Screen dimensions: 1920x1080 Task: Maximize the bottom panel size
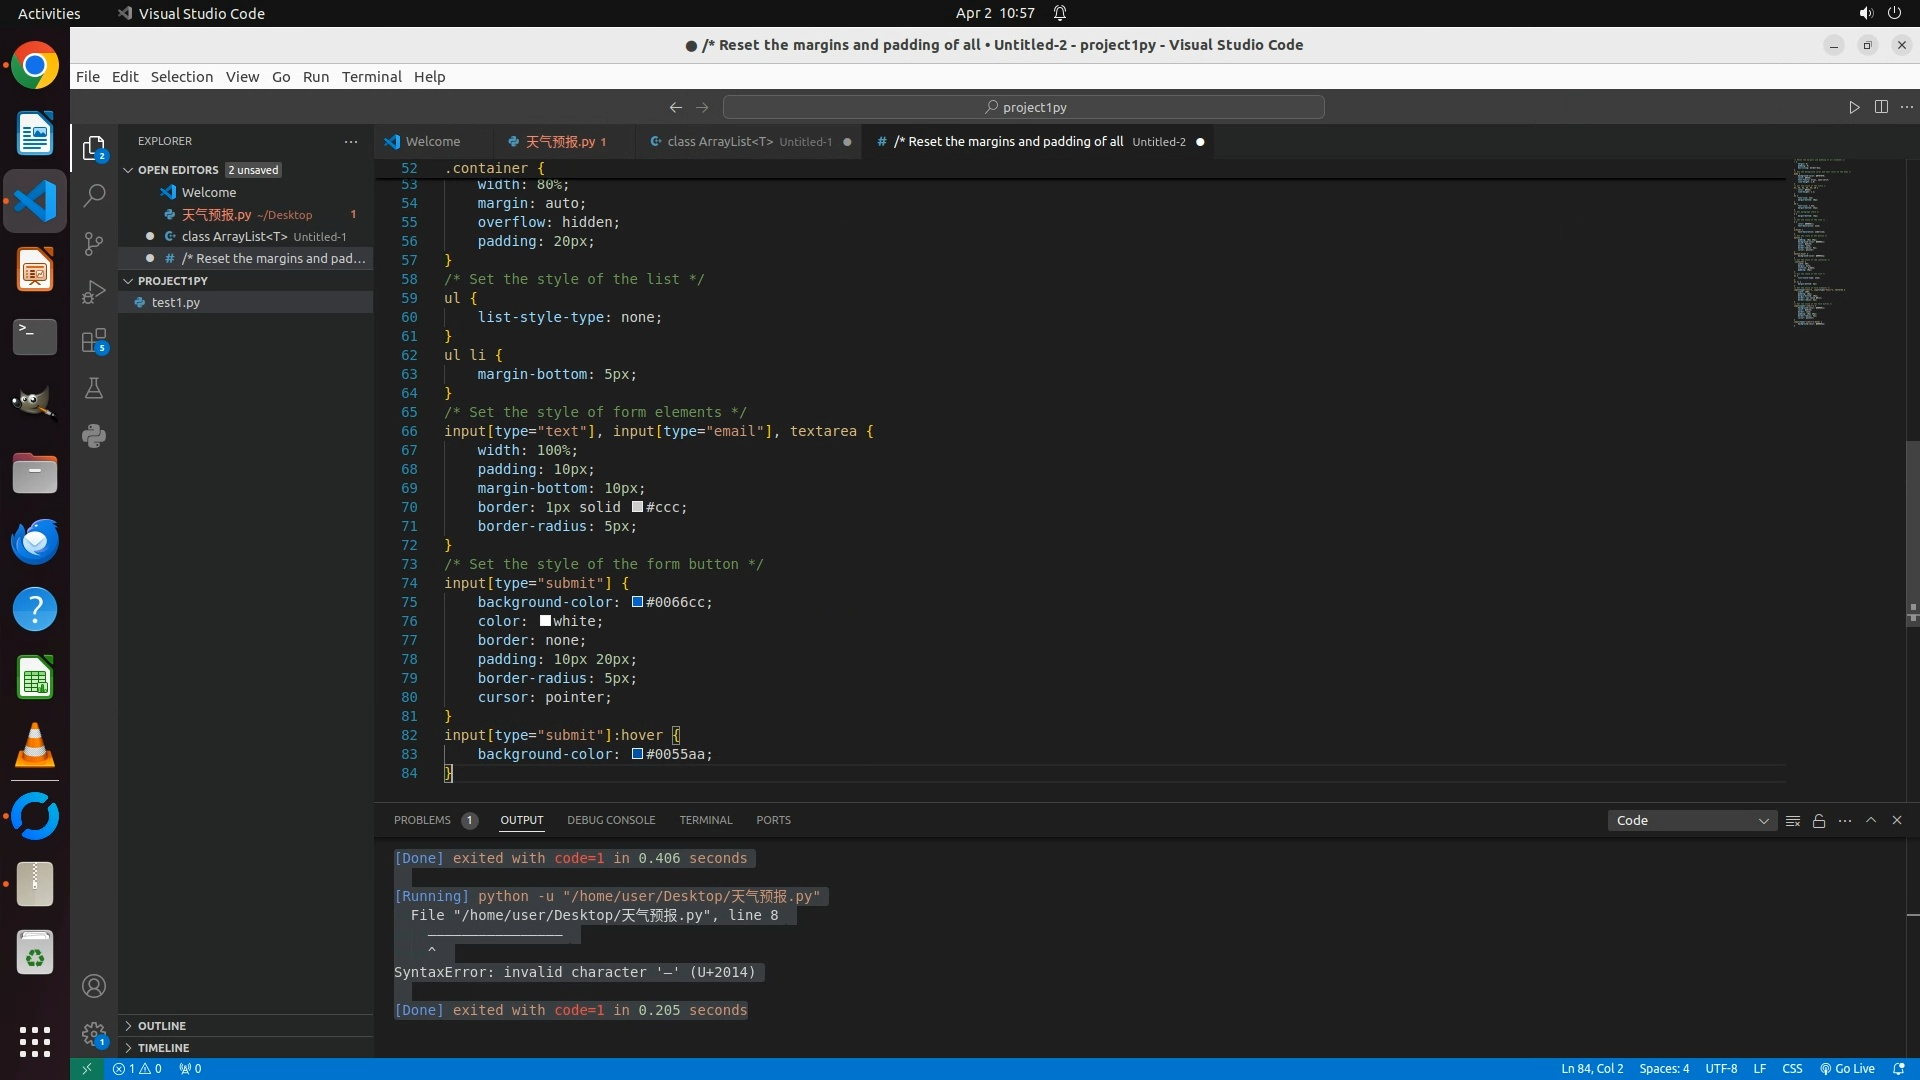tap(1871, 820)
